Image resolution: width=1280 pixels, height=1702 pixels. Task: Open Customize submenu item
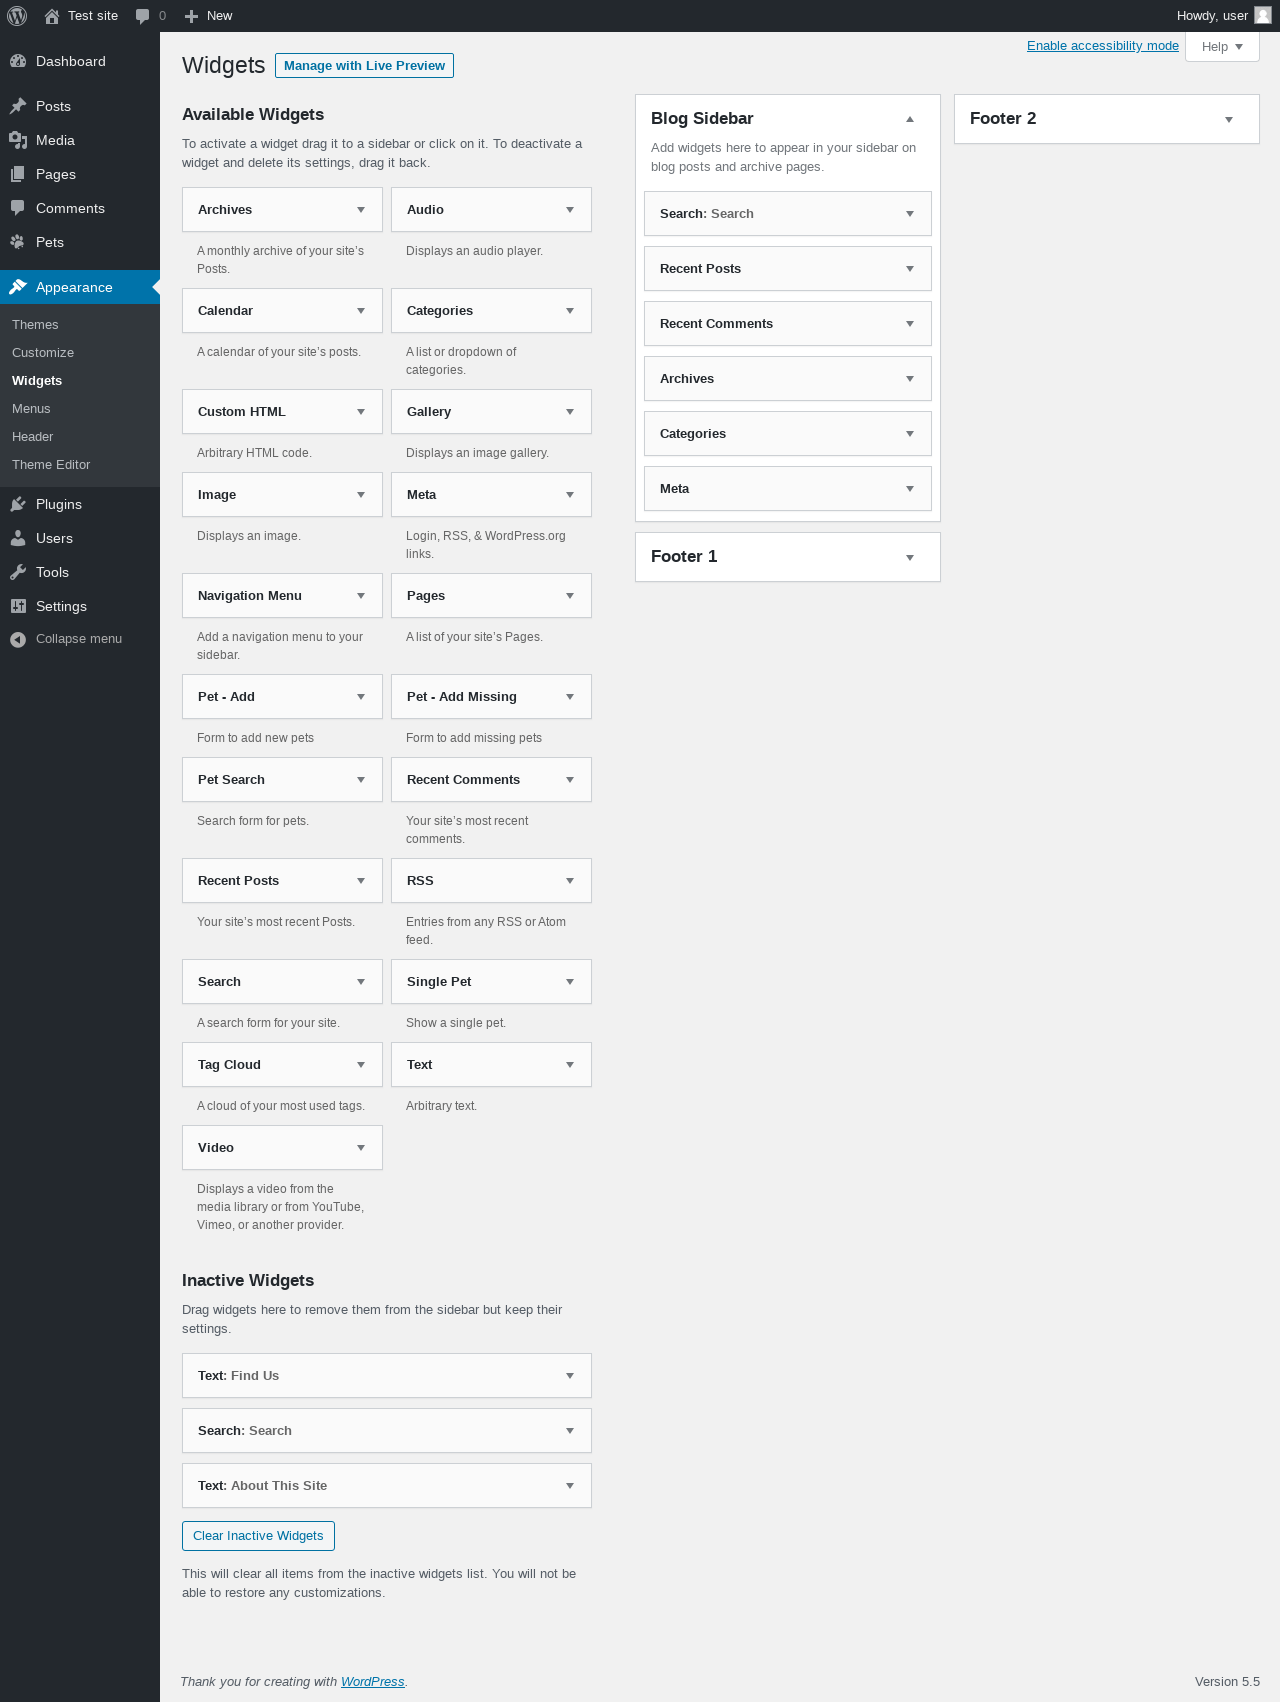pos(43,353)
